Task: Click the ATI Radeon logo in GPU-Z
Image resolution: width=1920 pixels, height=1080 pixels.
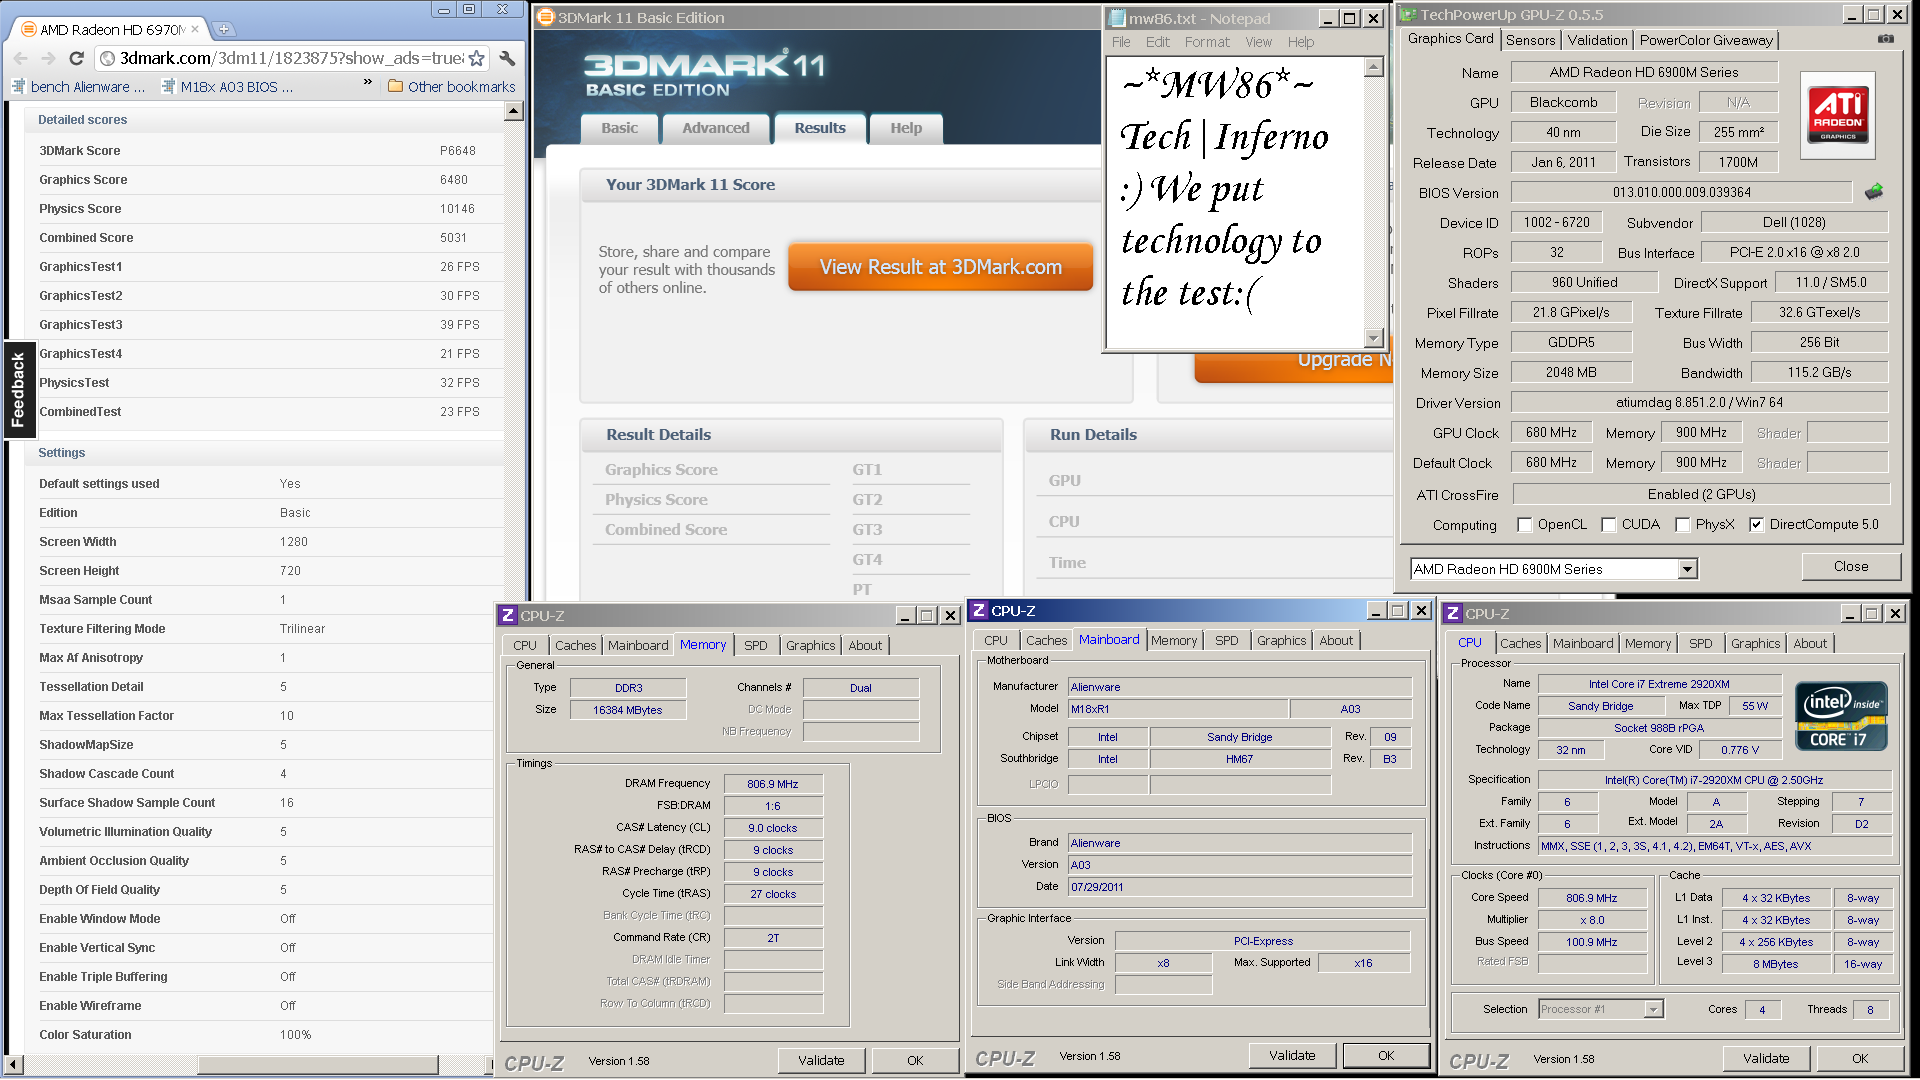Action: pyautogui.click(x=1838, y=115)
